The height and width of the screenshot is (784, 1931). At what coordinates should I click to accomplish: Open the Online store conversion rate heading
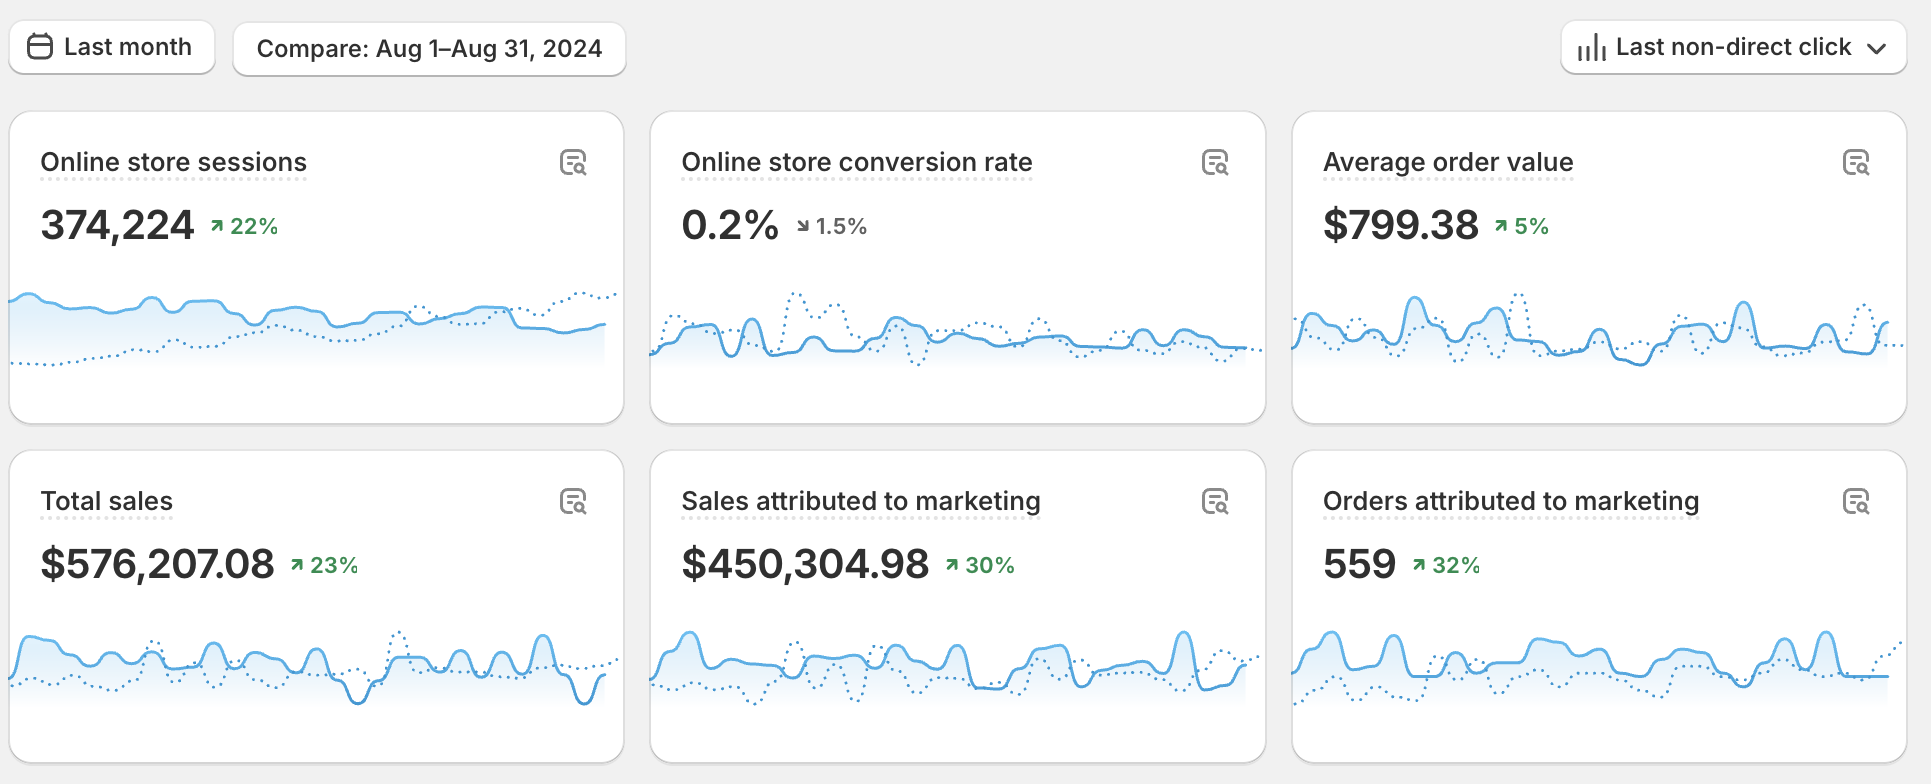856,162
